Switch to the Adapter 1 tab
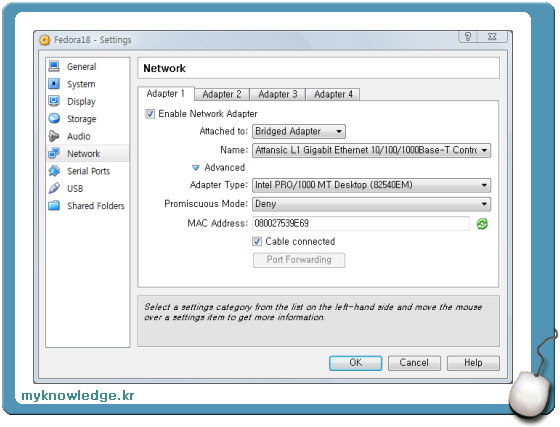Viewport: 560px width, 427px height. click(166, 94)
